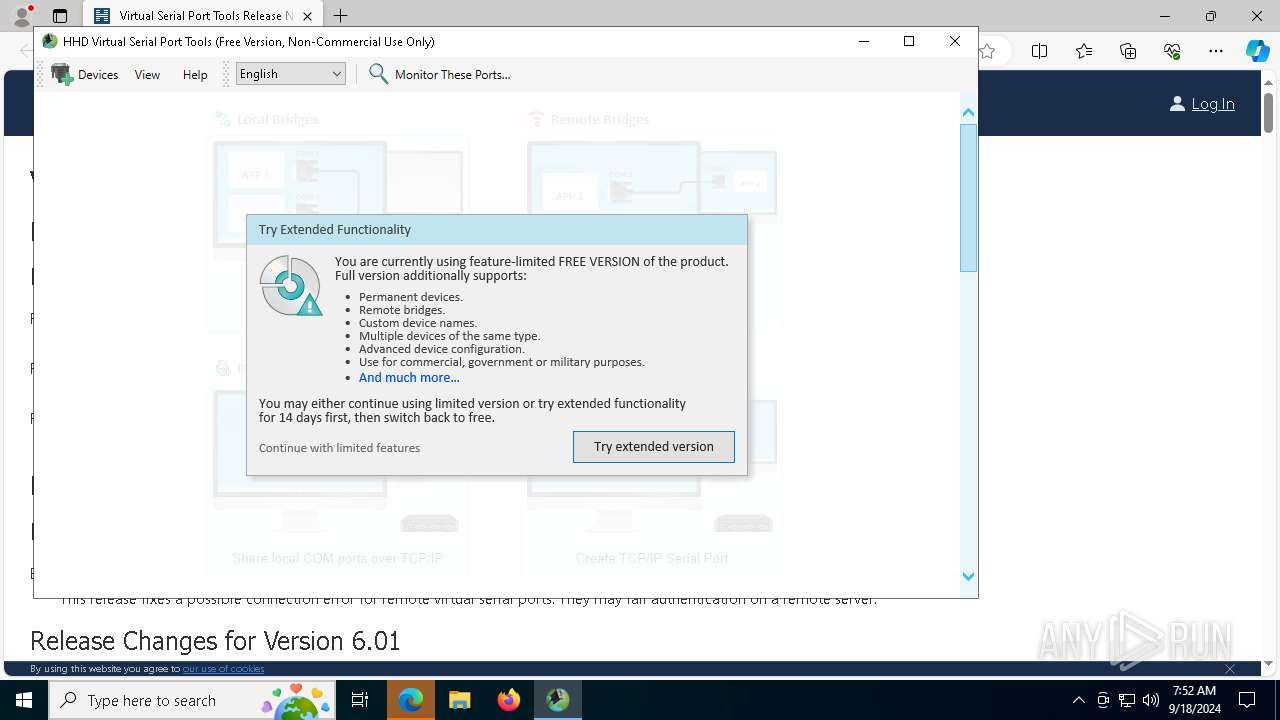Open browser tab actions menu icon

click(x=60, y=16)
